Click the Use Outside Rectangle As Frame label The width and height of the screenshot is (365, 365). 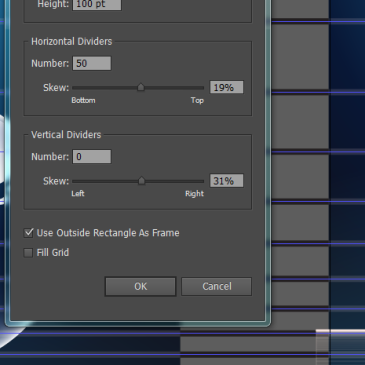[x=108, y=233]
